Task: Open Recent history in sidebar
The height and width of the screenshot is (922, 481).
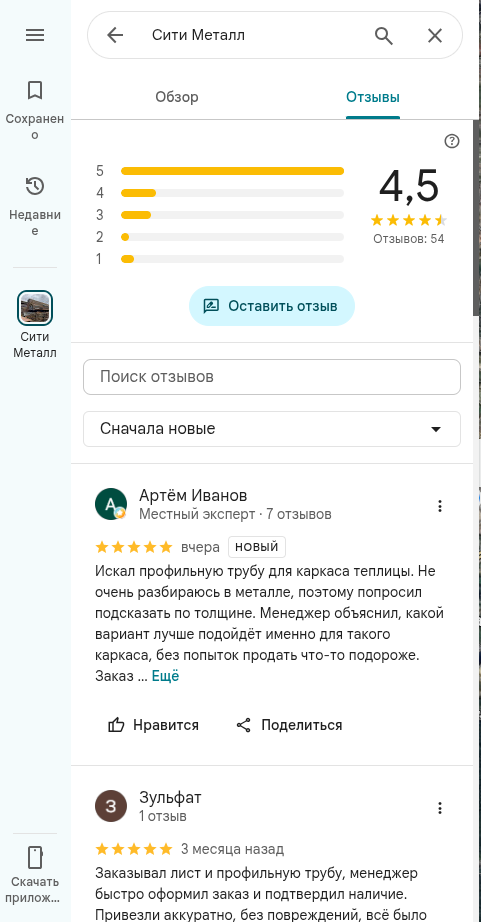Action: [35, 206]
